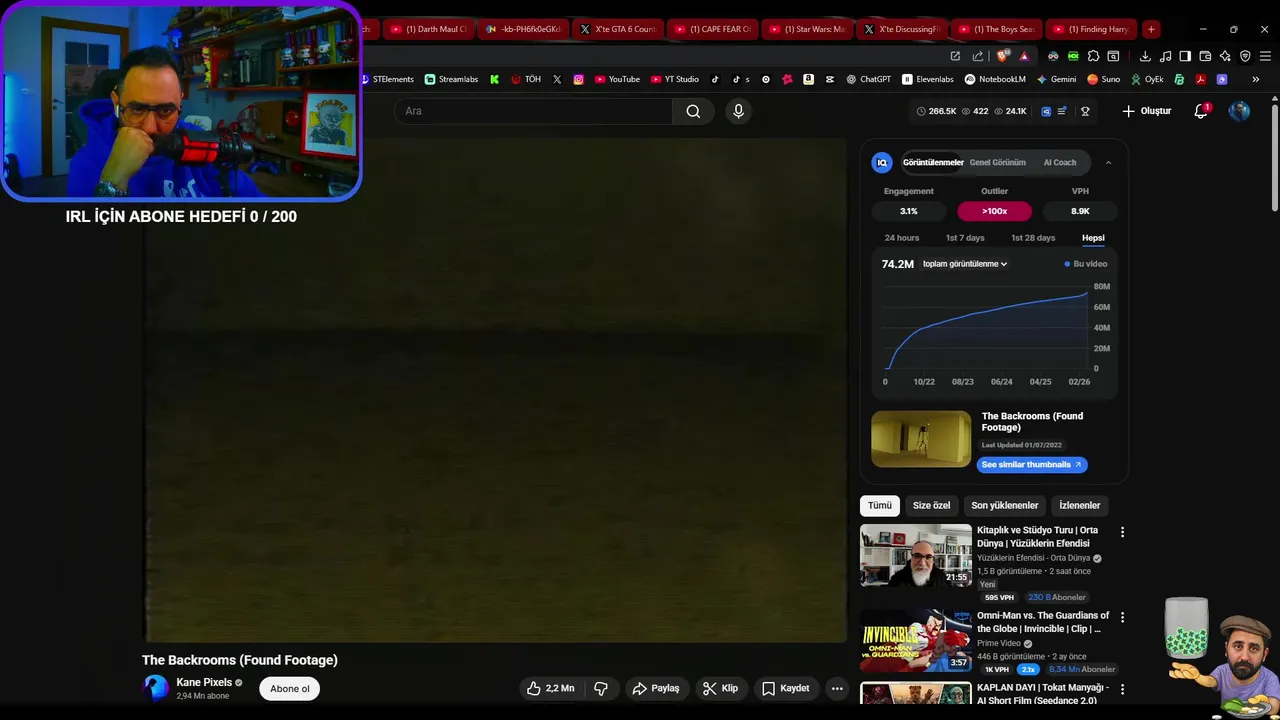Switch to the CAPE FEAR browser tab
The width and height of the screenshot is (1280, 720).
713,29
